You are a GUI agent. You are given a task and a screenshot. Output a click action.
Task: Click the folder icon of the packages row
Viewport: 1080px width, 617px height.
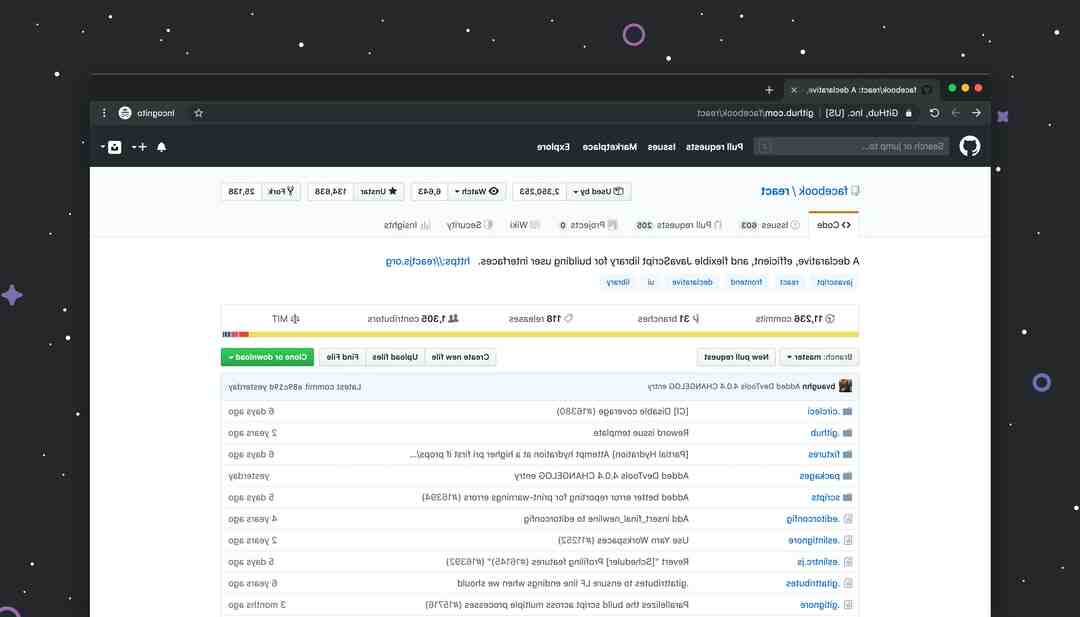coord(847,476)
